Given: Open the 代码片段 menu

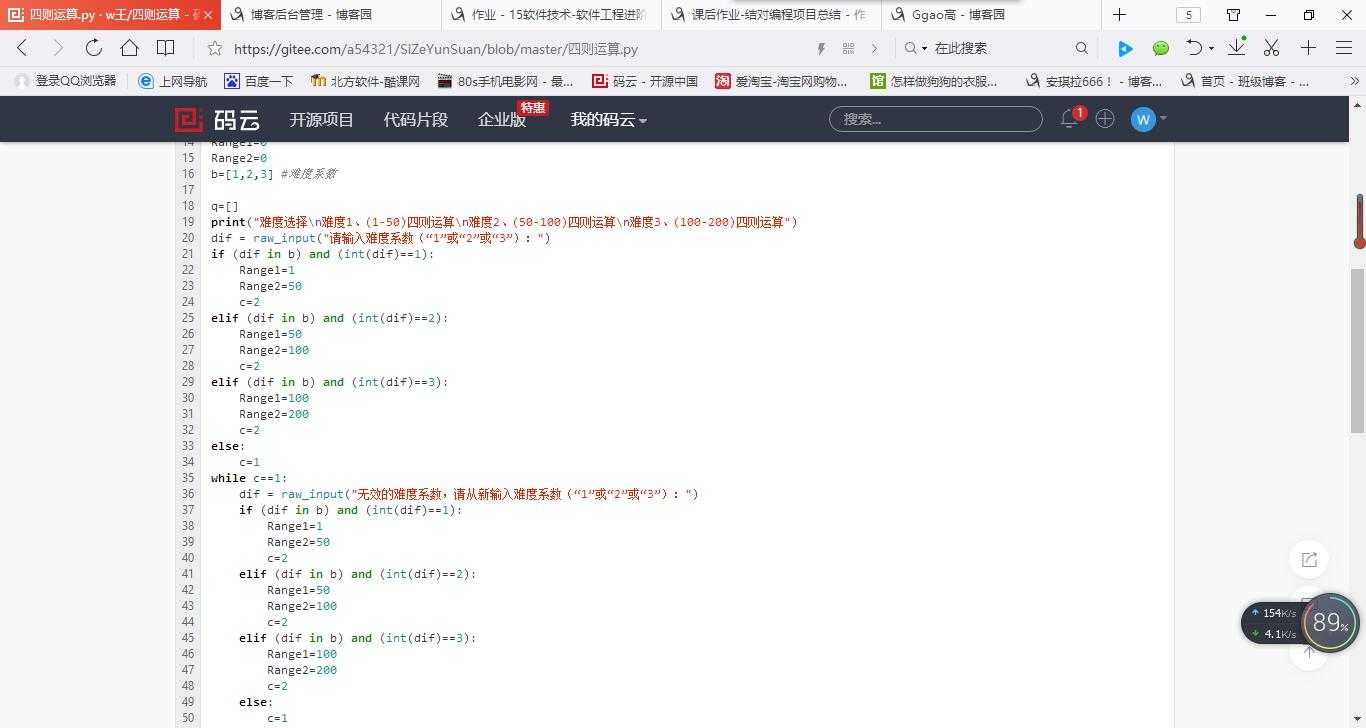Looking at the screenshot, I should (416, 120).
